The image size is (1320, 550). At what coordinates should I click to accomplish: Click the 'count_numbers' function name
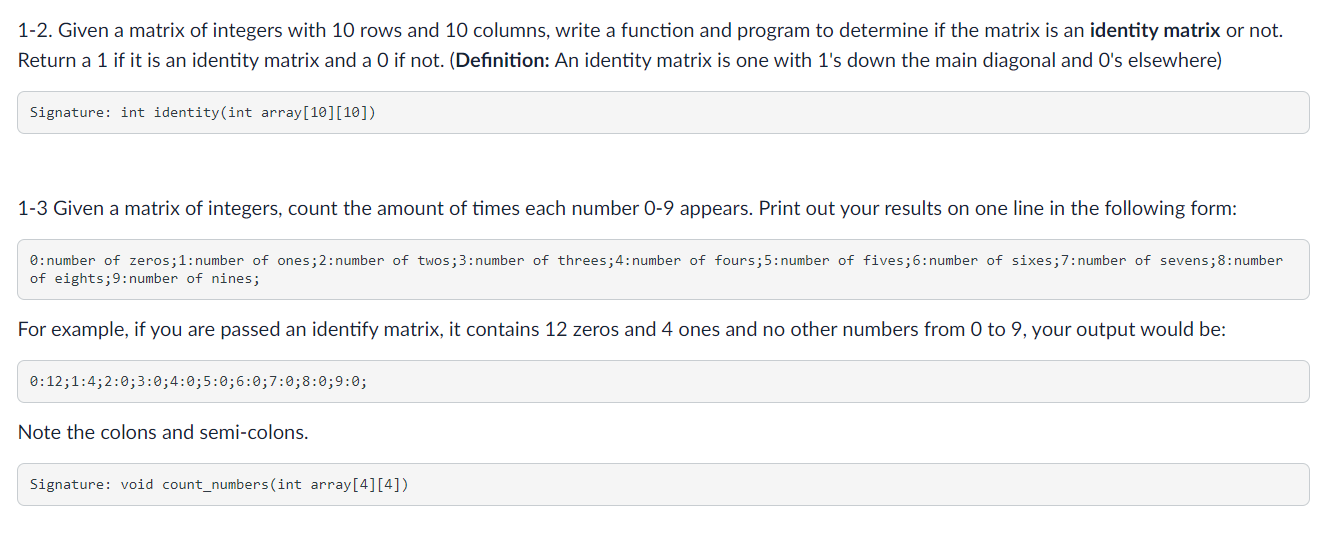point(215,484)
